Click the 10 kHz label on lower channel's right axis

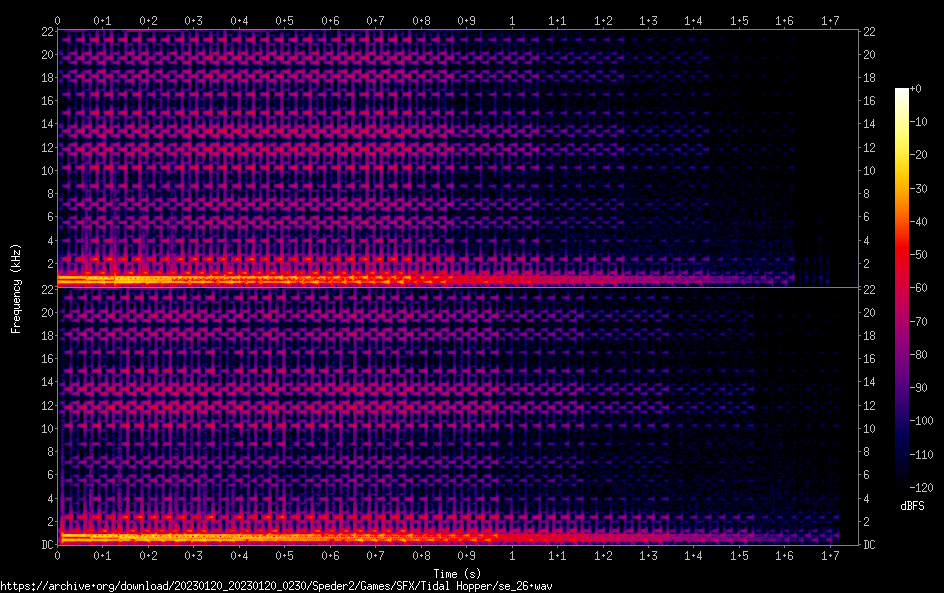tap(871, 428)
